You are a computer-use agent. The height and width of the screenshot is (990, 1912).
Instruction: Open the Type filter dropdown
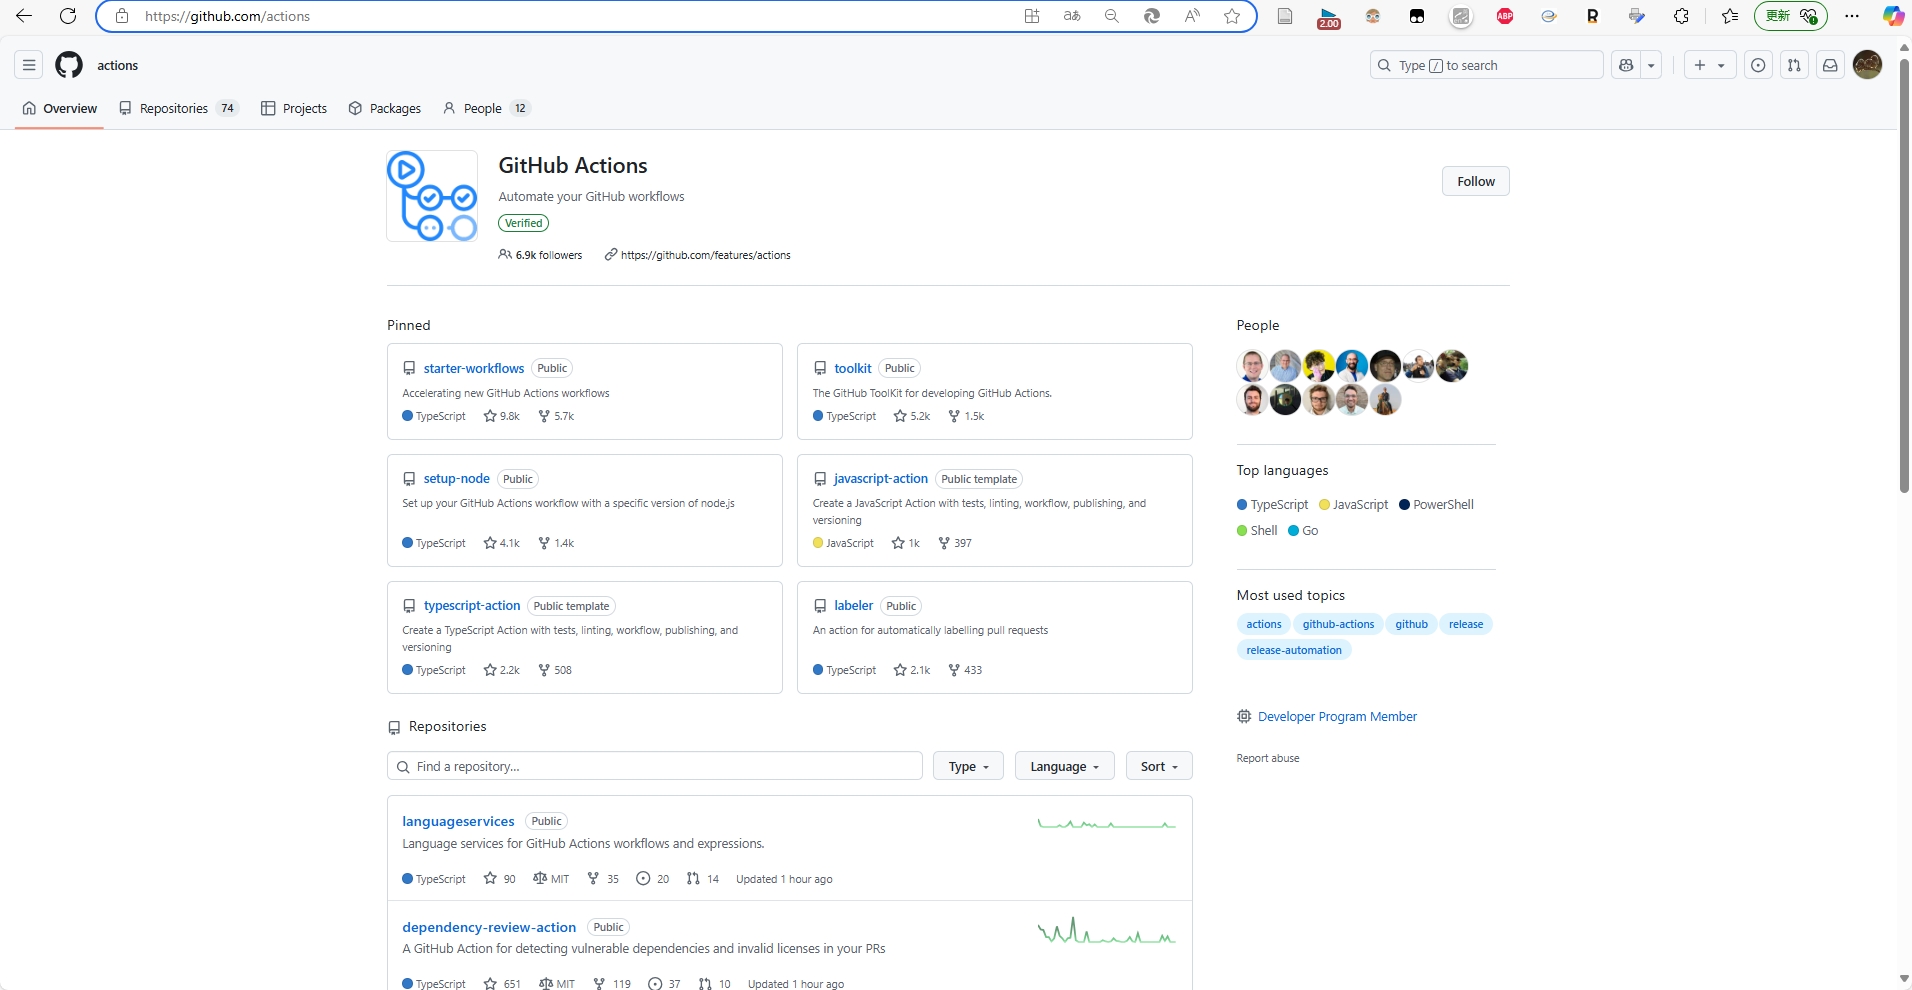coord(968,766)
